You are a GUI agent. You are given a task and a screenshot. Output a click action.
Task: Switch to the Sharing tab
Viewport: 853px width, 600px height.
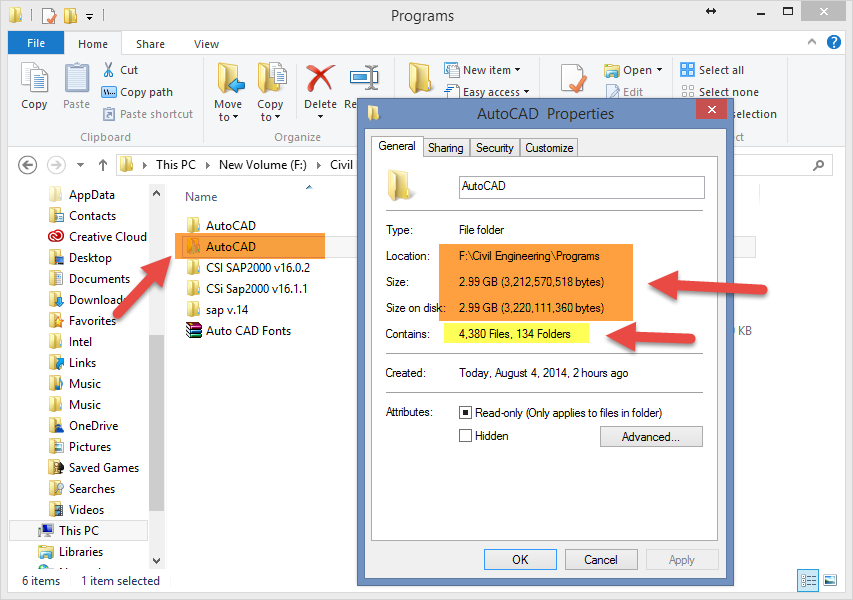tap(446, 146)
